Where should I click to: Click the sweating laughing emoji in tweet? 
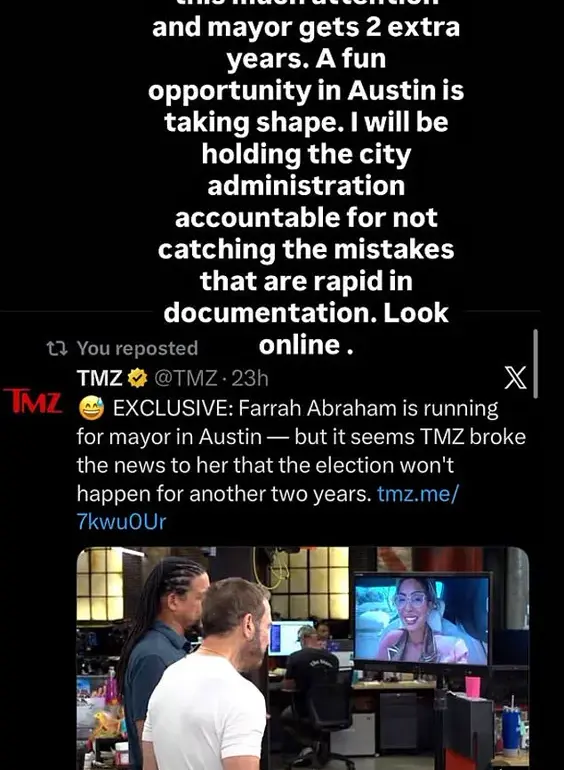click(x=91, y=409)
